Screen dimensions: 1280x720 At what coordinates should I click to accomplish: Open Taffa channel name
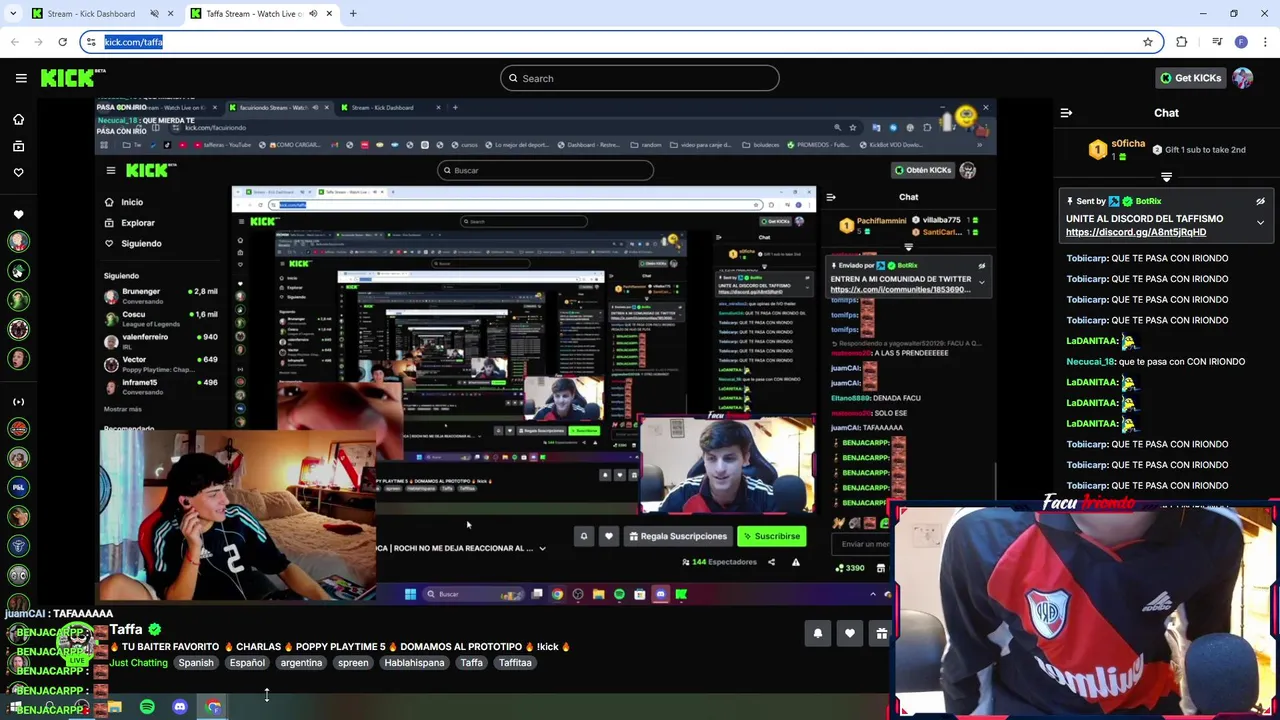pos(126,630)
